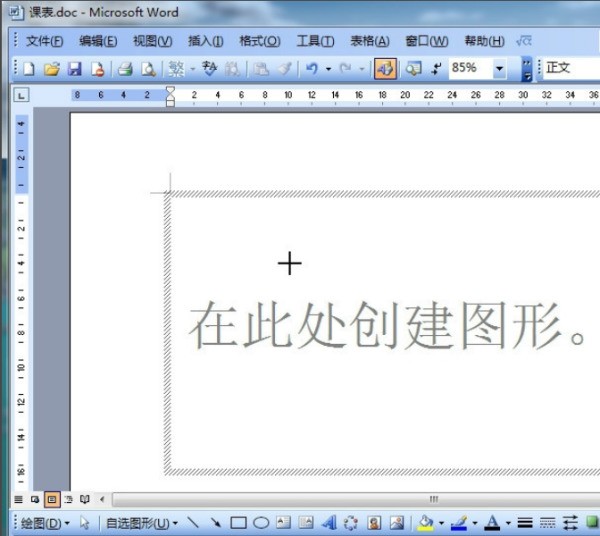Open a file with the folder icon

click(x=52, y=69)
